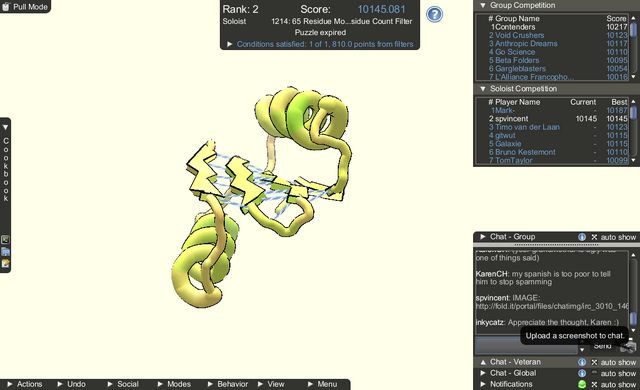This screenshot has width=640, height=390.
Task: Click the info icon beside Chat - Veteran
Action: click(582, 362)
